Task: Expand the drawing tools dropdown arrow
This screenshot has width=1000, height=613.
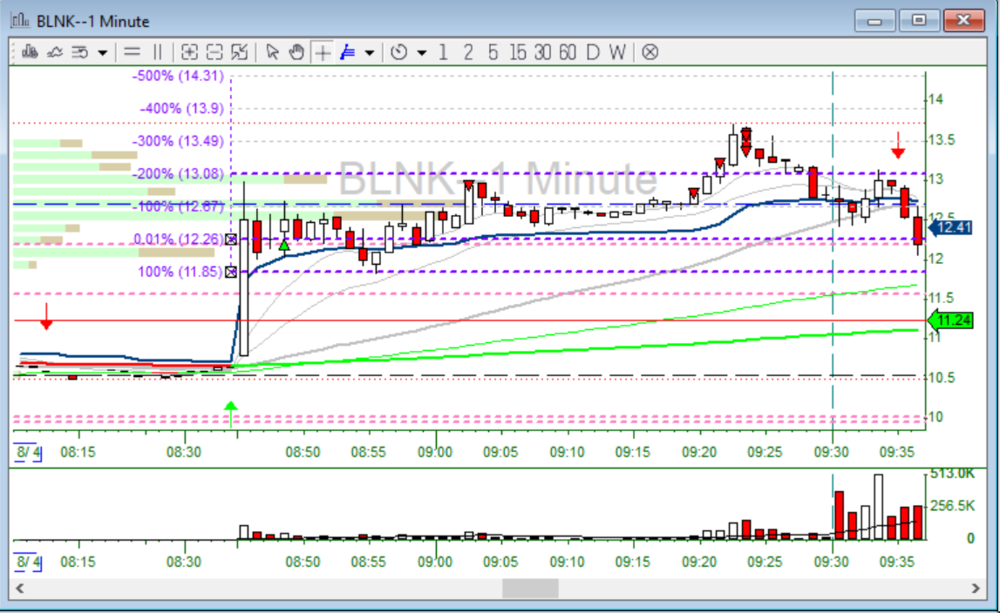Action: pyautogui.click(x=370, y=52)
